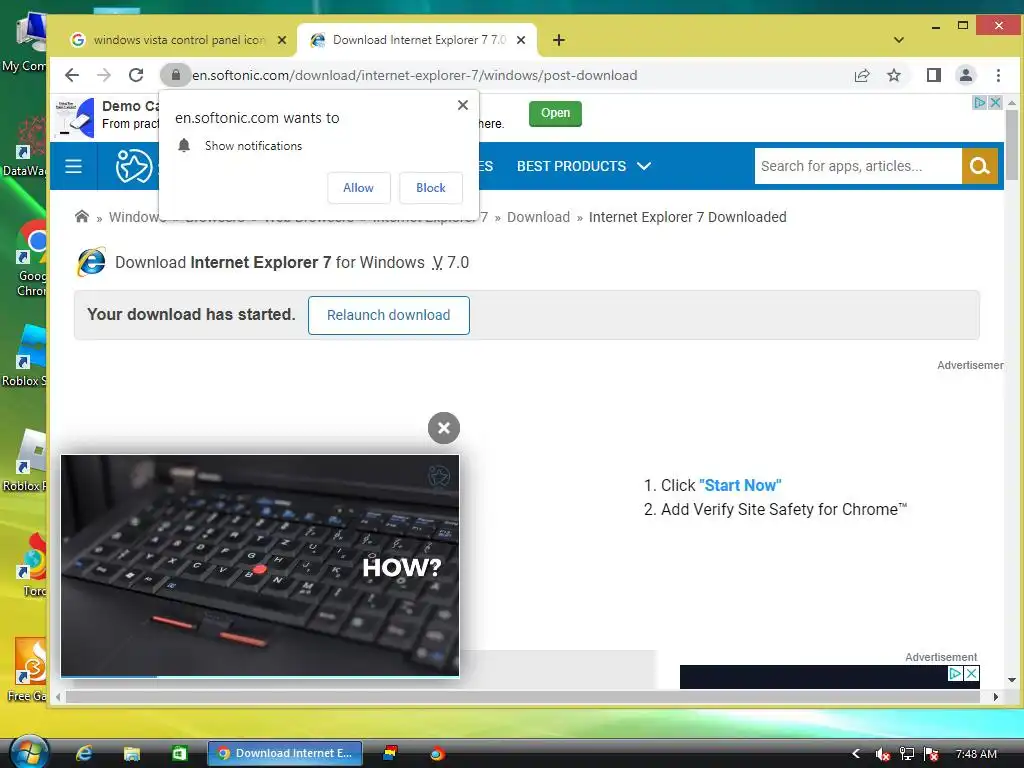Open the Roblox Player desktop shortcut
The width and height of the screenshot is (1024, 768).
(26, 460)
